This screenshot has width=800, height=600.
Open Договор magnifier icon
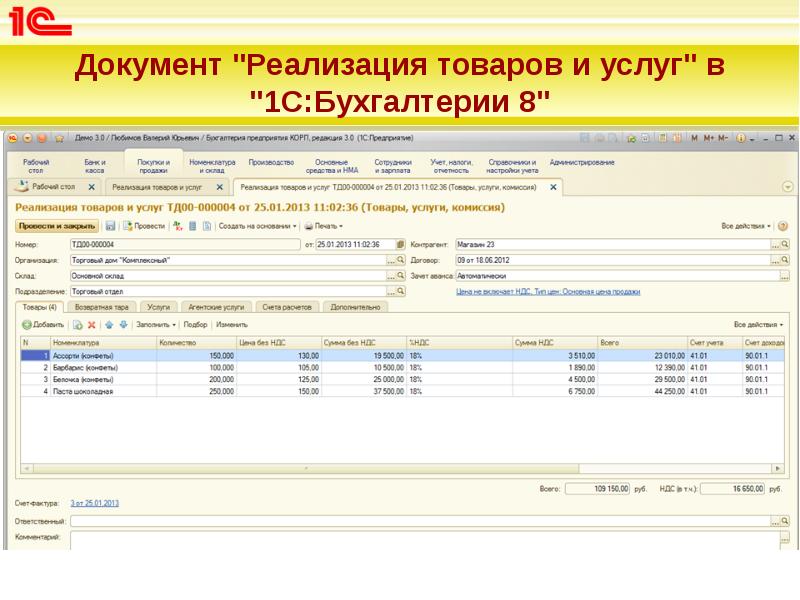click(x=785, y=260)
